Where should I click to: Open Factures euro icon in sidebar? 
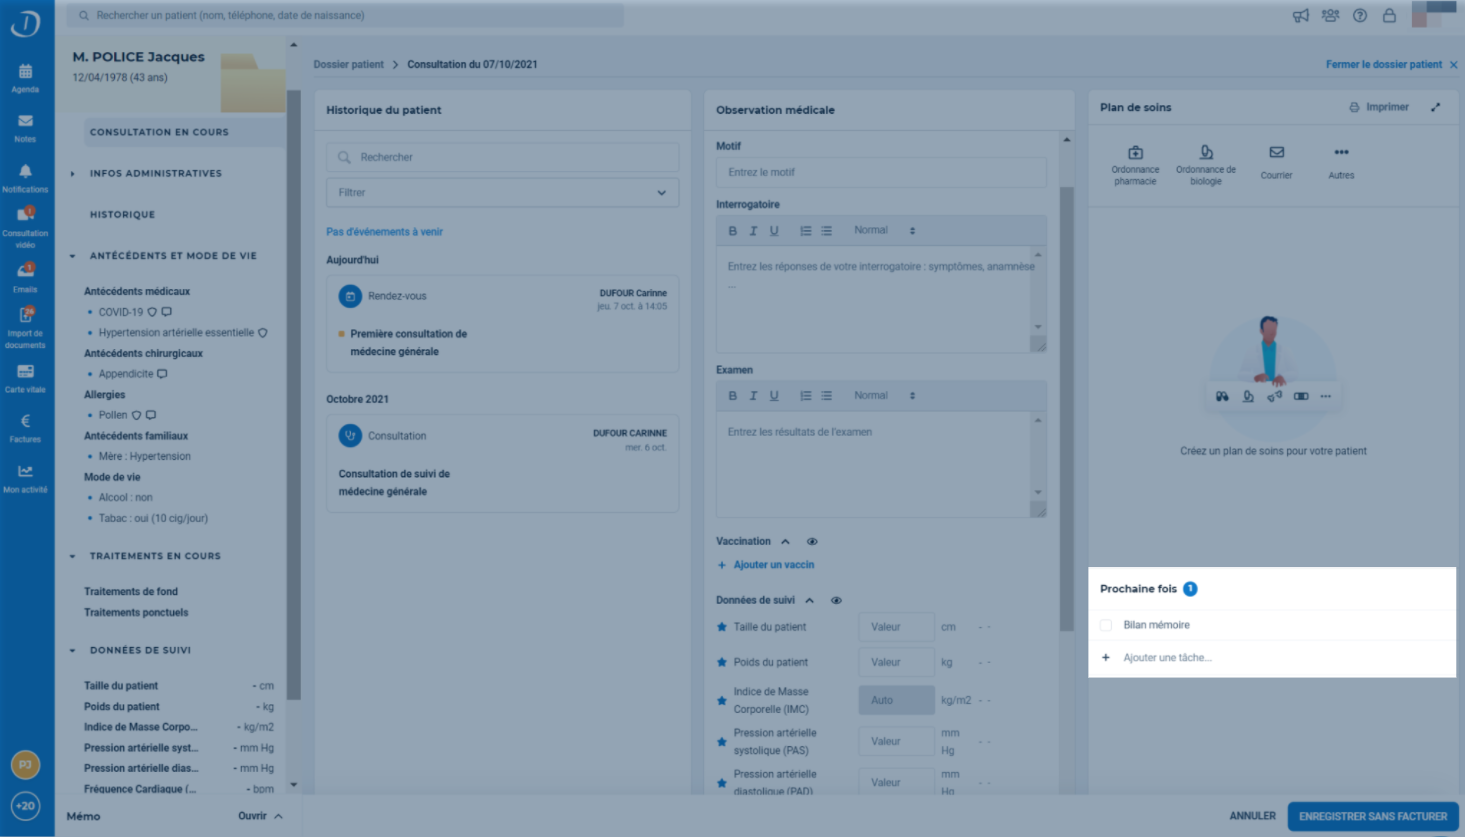tap(25, 421)
